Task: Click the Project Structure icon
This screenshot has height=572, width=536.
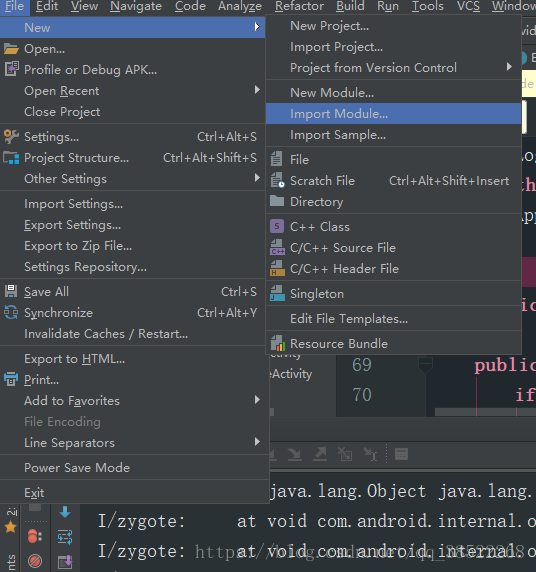Action: pos(11,158)
